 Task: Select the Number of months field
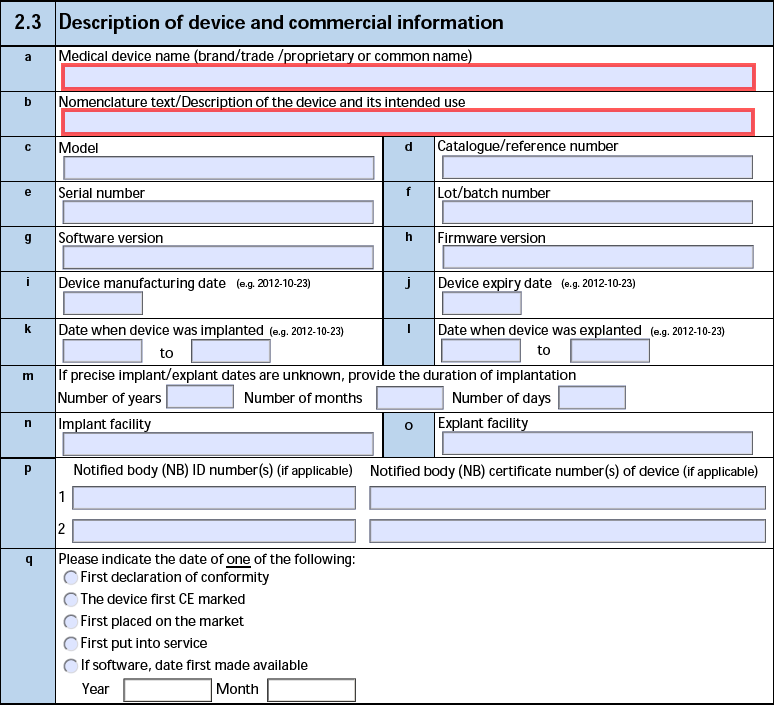[x=410, y=398]
